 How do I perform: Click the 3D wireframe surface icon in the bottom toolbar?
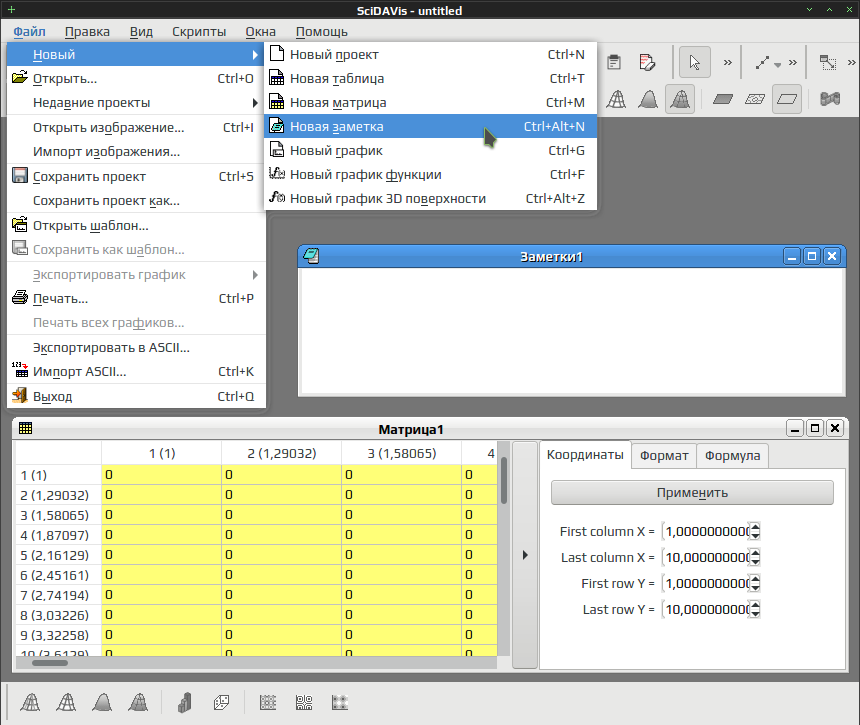[138, 703]
